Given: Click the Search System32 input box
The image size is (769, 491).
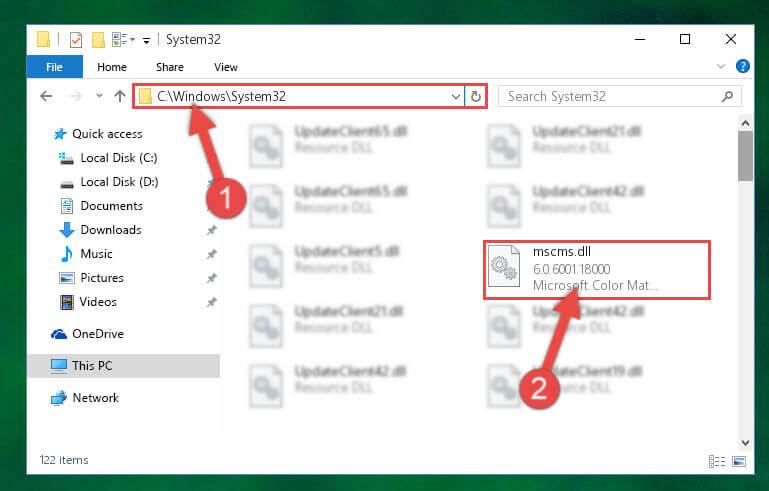Looking at the screenshot, I should pyautogui.click(x=610, y=97).
